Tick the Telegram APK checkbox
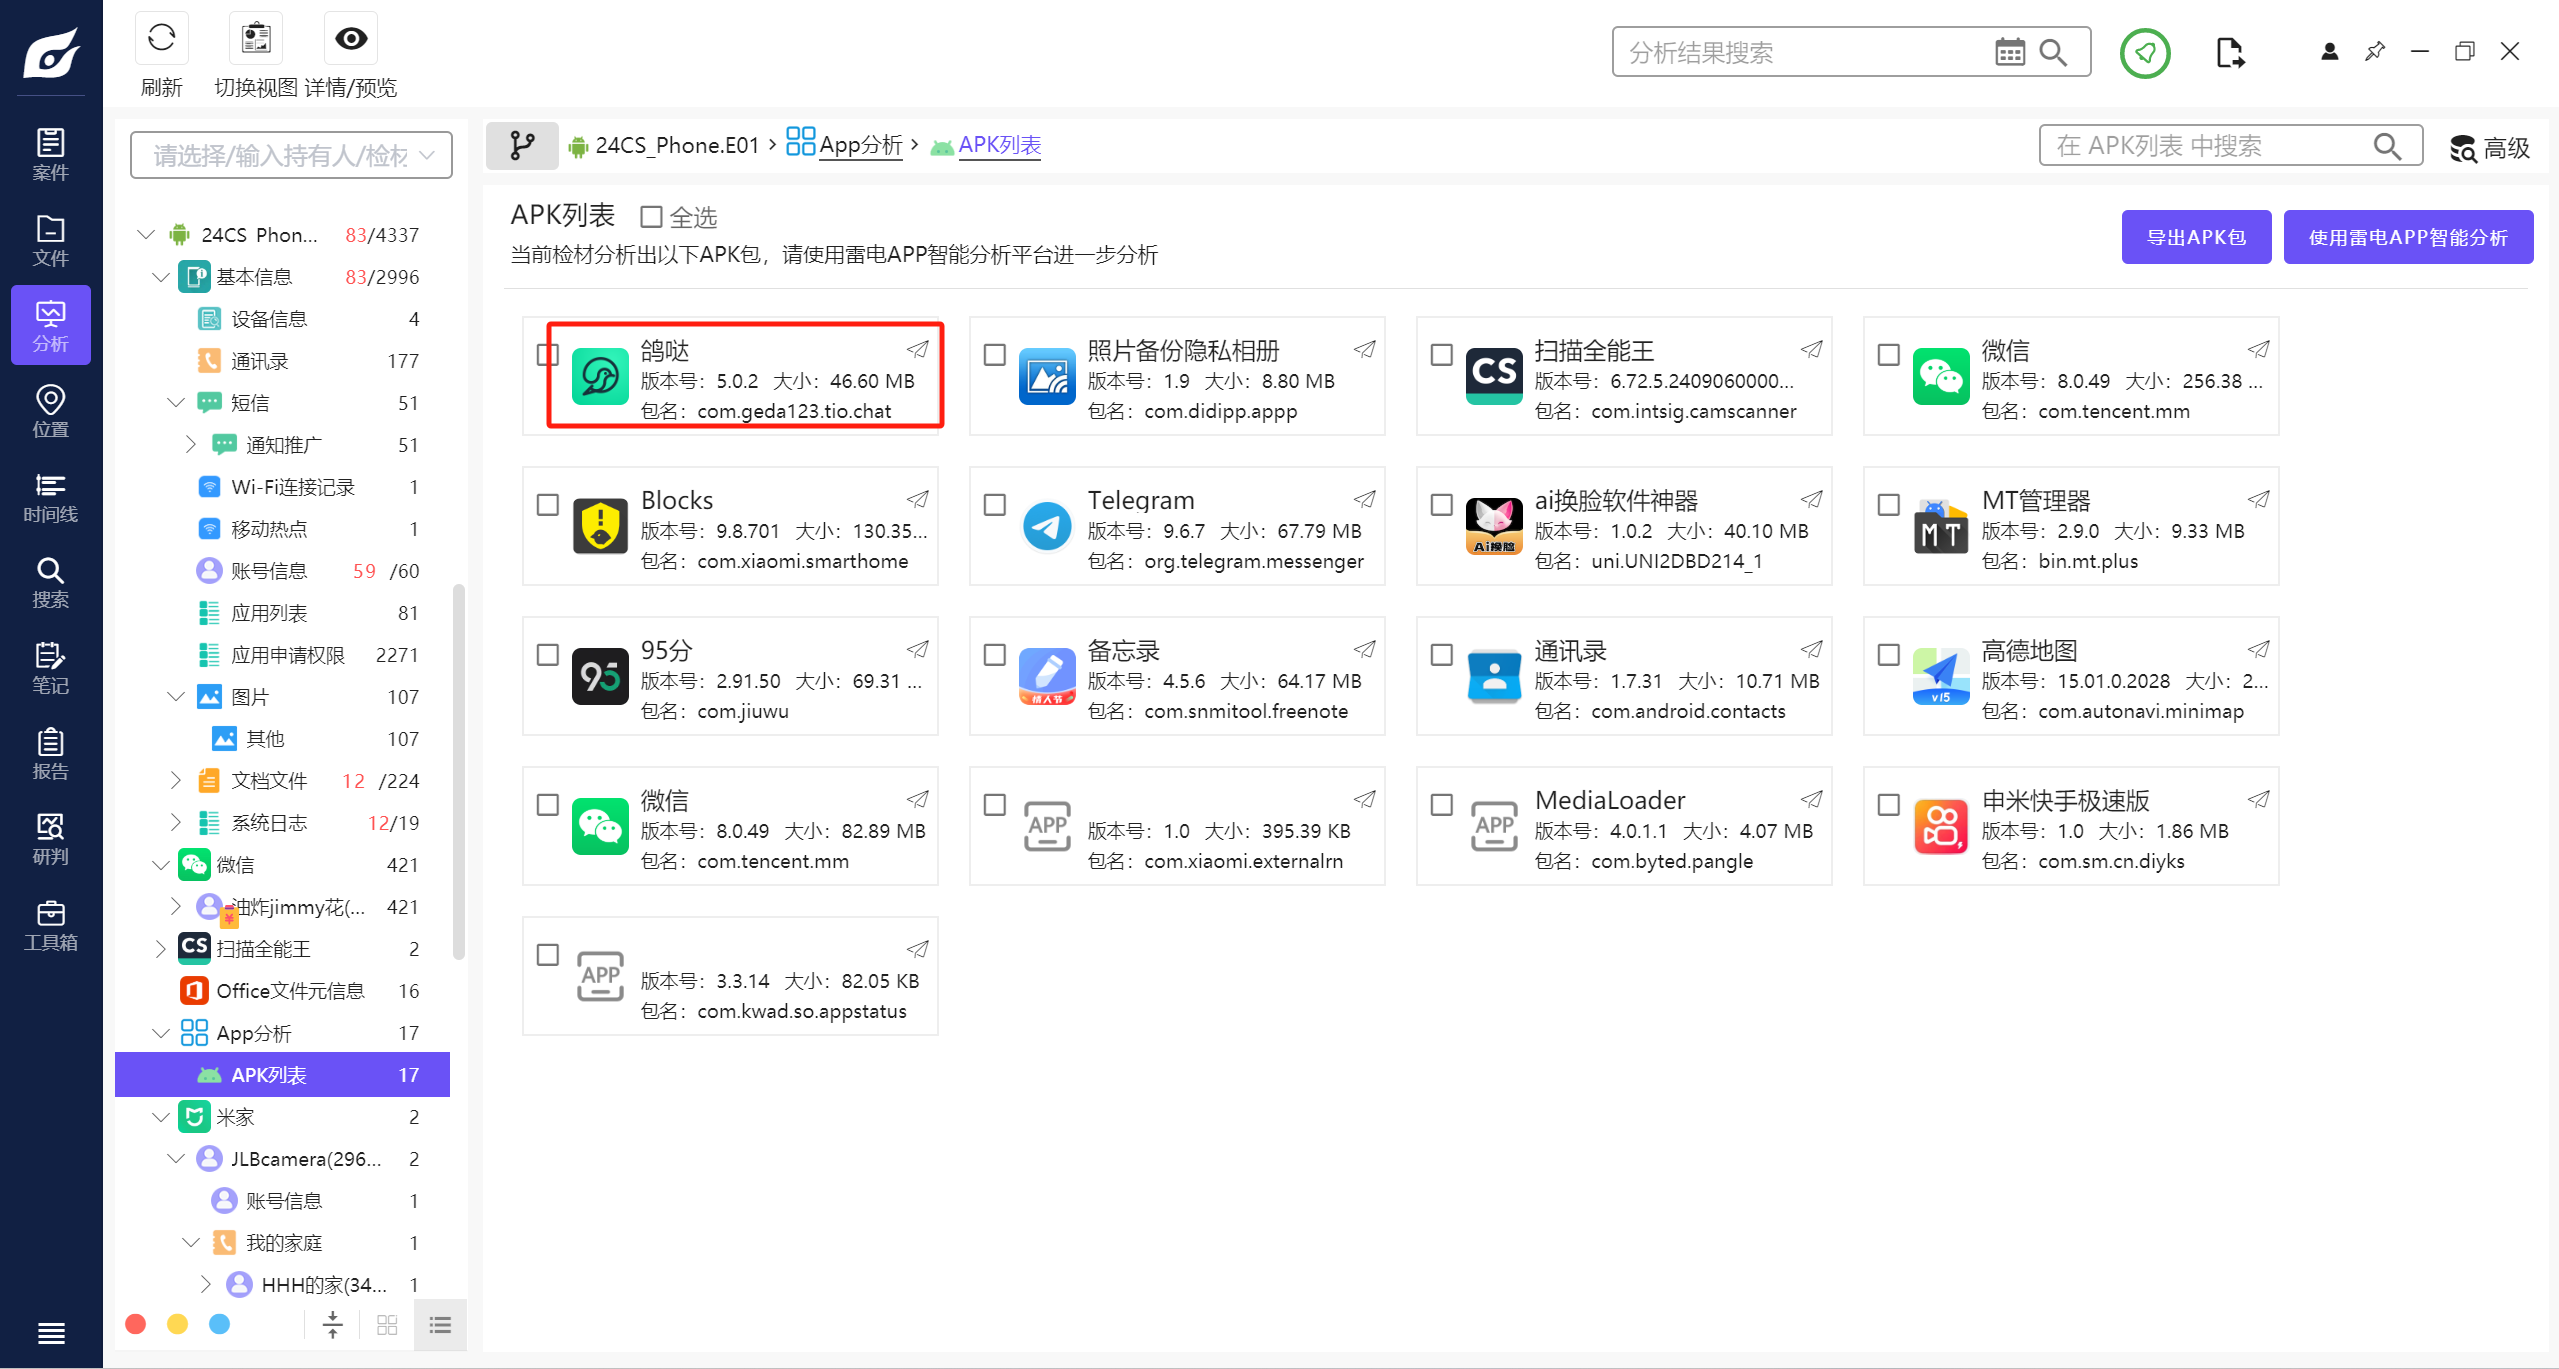This screenshot has height=1369, width=2559. pyautogui.click(x=994, y=505)
